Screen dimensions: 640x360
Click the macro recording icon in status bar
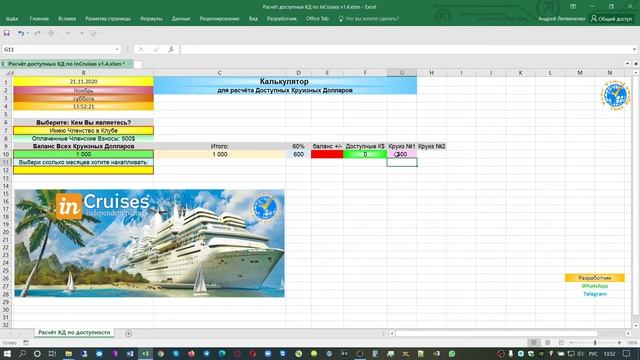(26, 342)
